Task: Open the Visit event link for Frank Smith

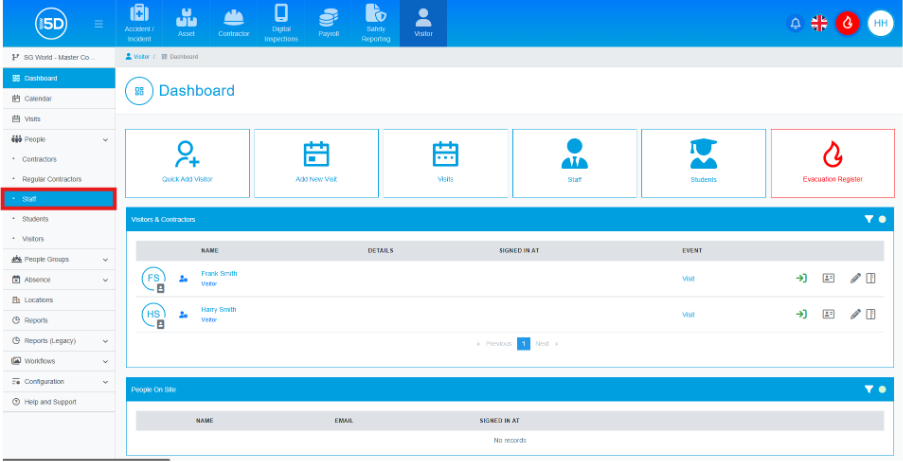Action: click(x=688, y=279)
